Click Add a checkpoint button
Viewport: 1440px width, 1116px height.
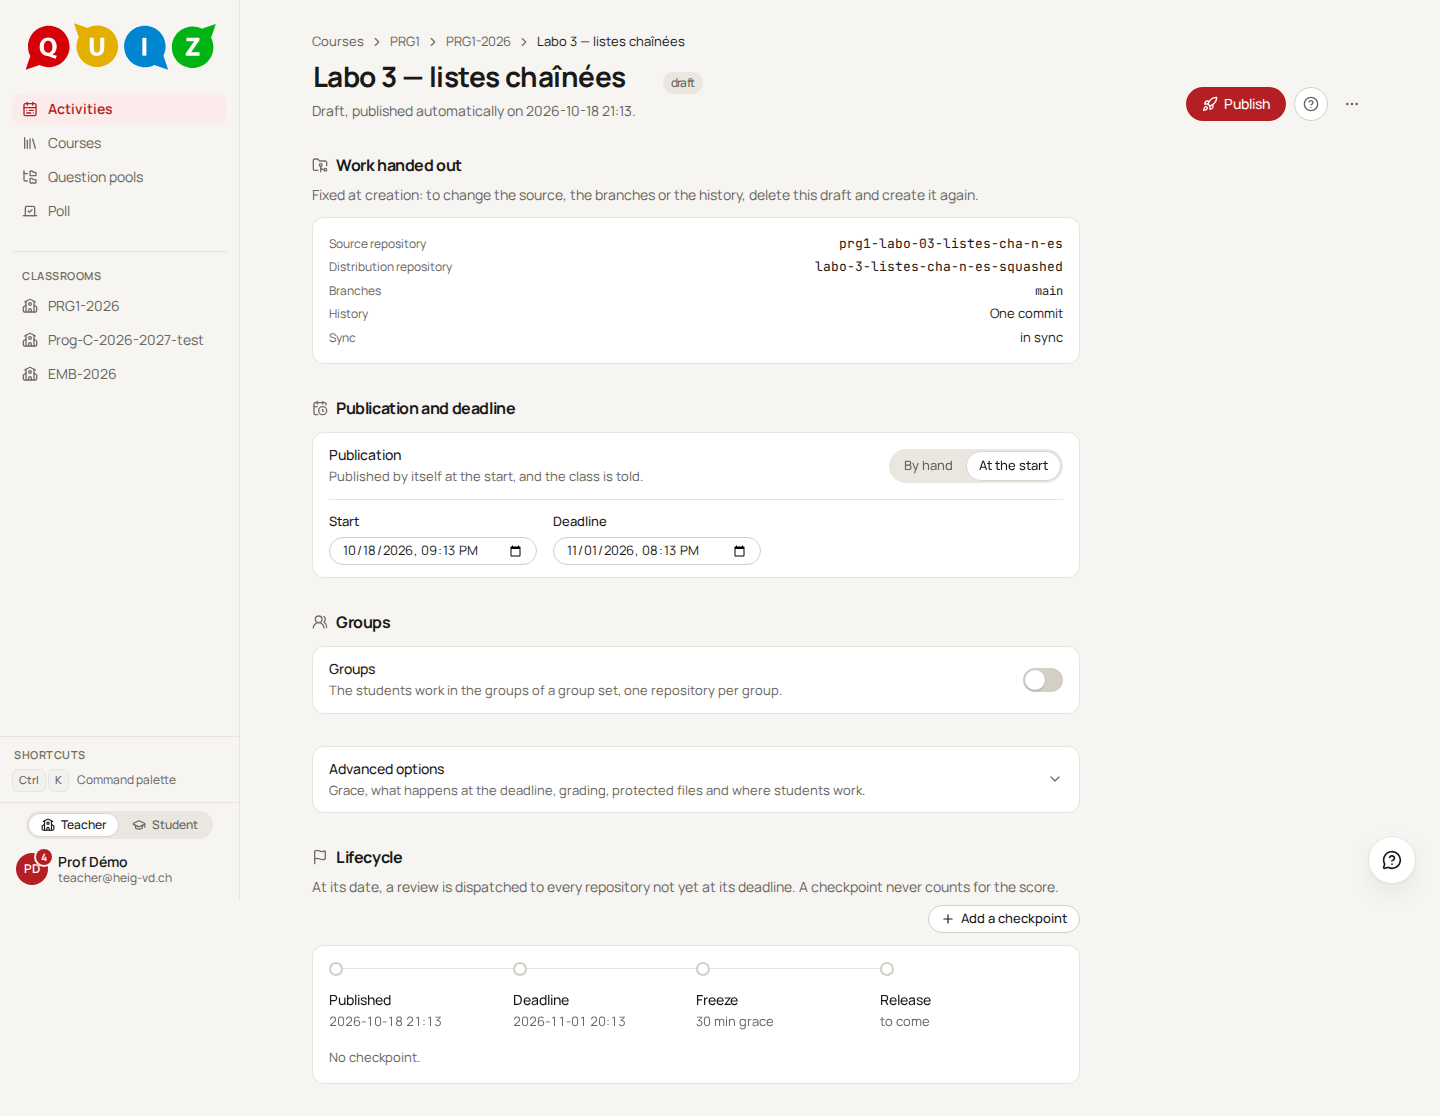[x=1004, y=919]
